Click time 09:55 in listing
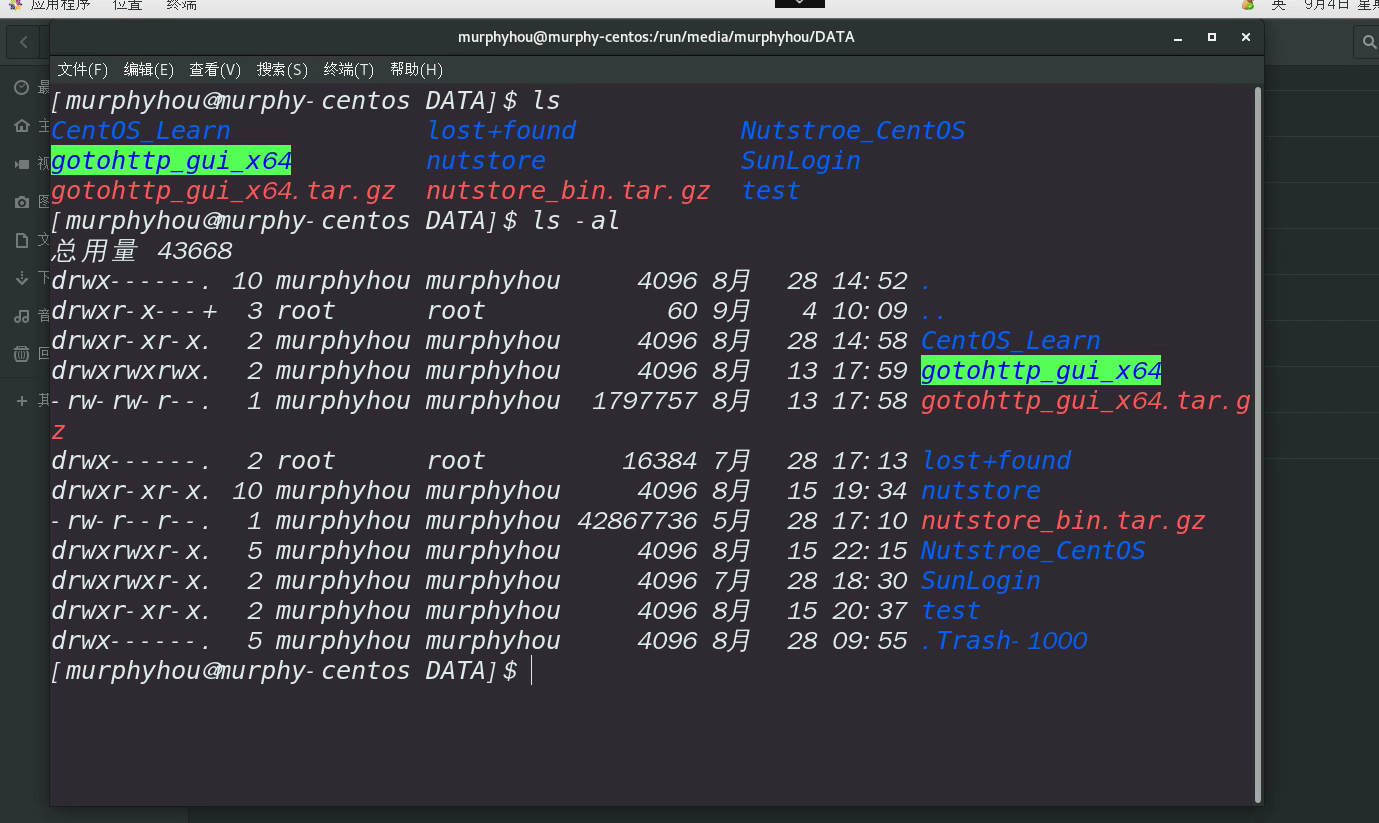Image resolution: width=1379 pixels, height=823 pixels. (870, 641)
